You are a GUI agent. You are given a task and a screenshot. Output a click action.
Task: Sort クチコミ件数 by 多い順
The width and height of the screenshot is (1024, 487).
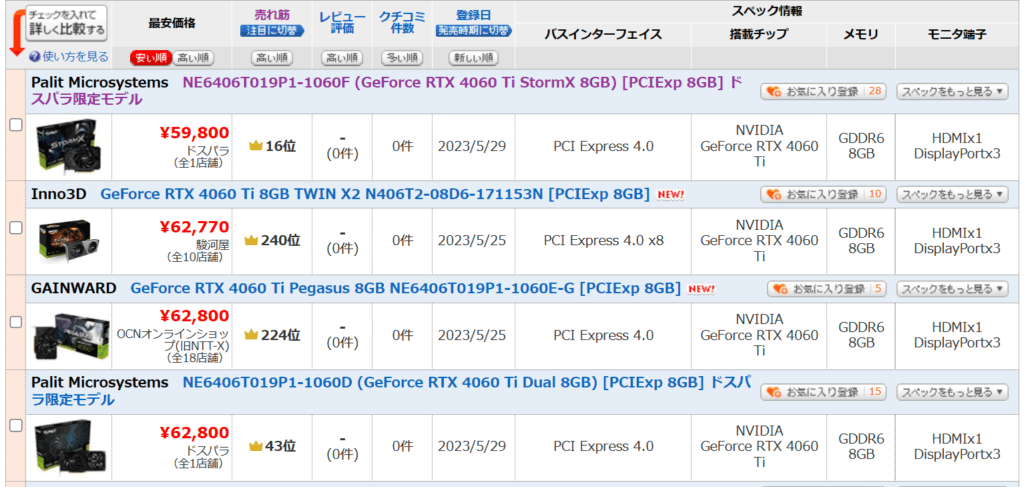[x=402, y=58]
